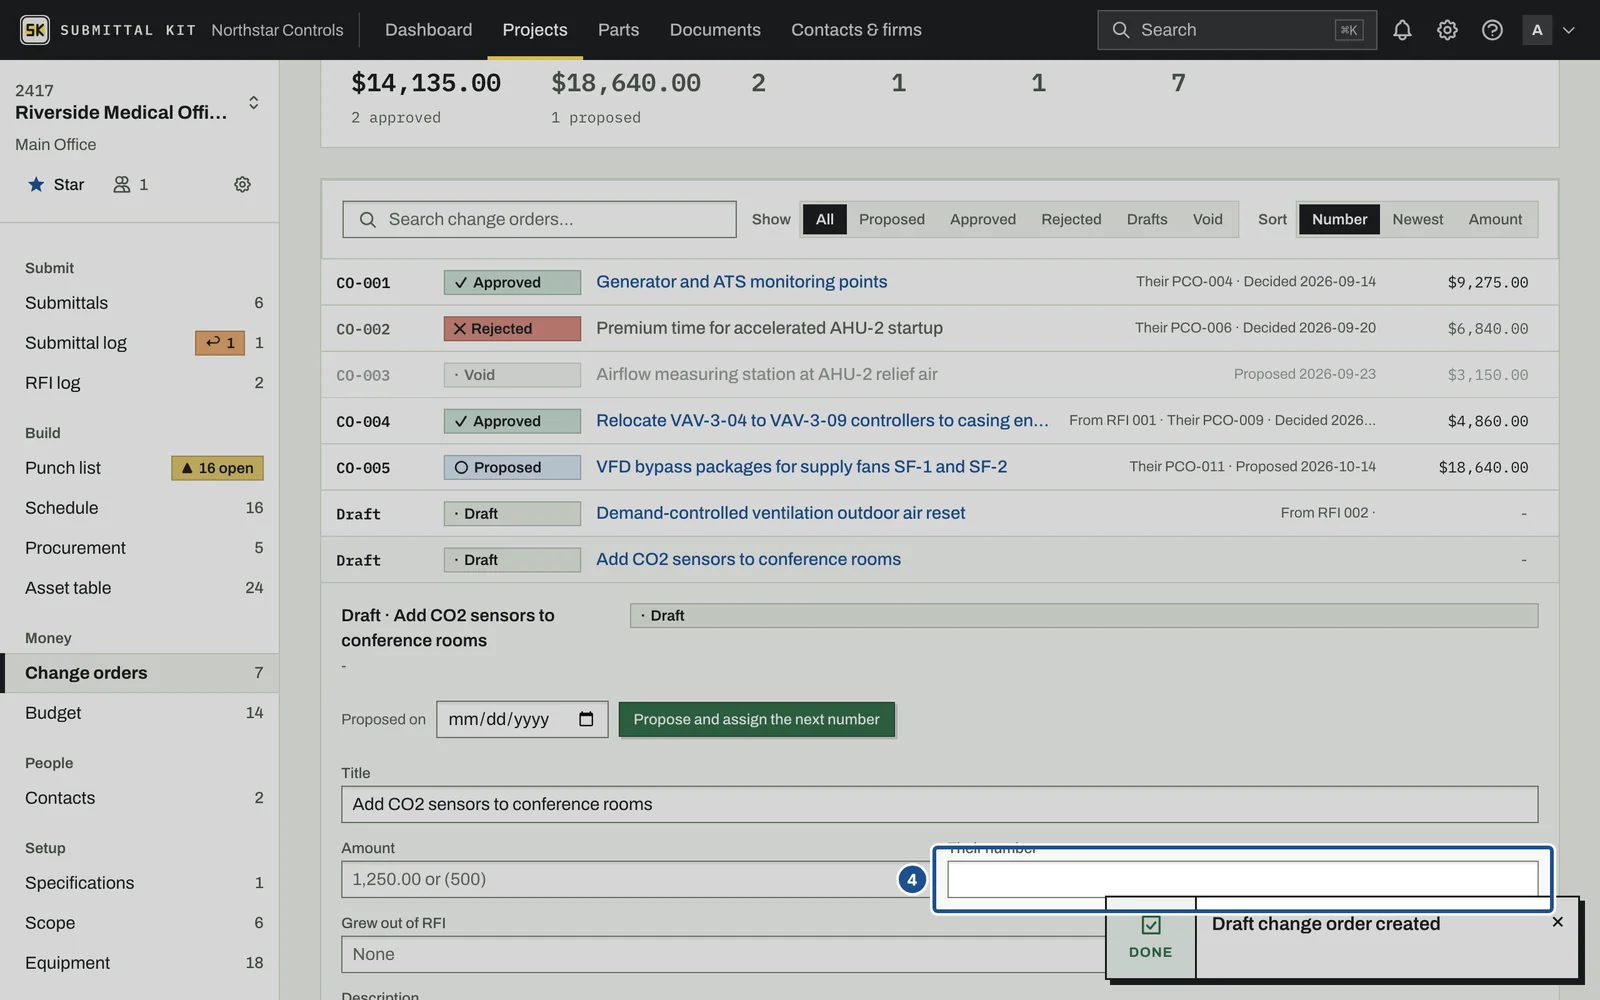The height and width of the screenshot is (1000, 1600).
Task: Open Generator and ATS monitoring points
Action: (x=741, y=282)
